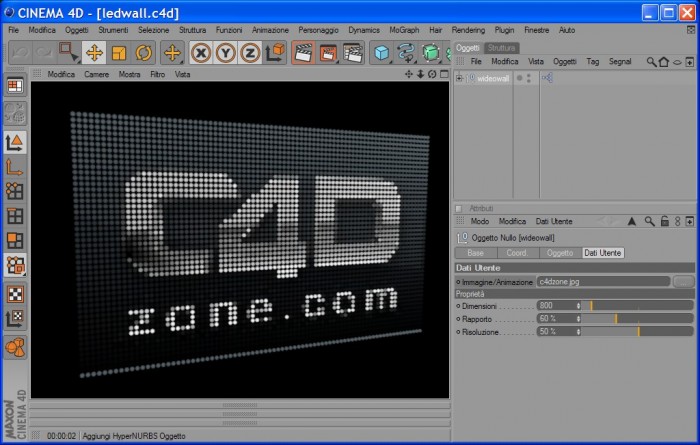Image resolution: width=700 pixels, height=445 pixels.
Task: Toggle viewport maximize icon
Action: (444, 74)
